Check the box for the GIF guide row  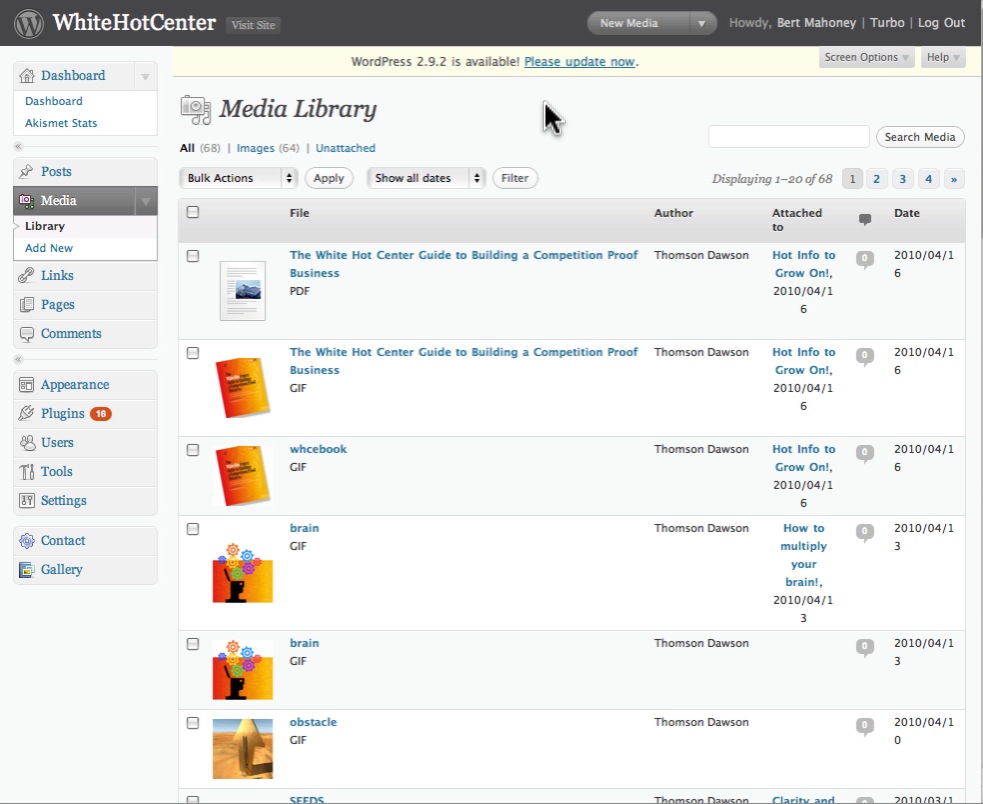(193, 353)
